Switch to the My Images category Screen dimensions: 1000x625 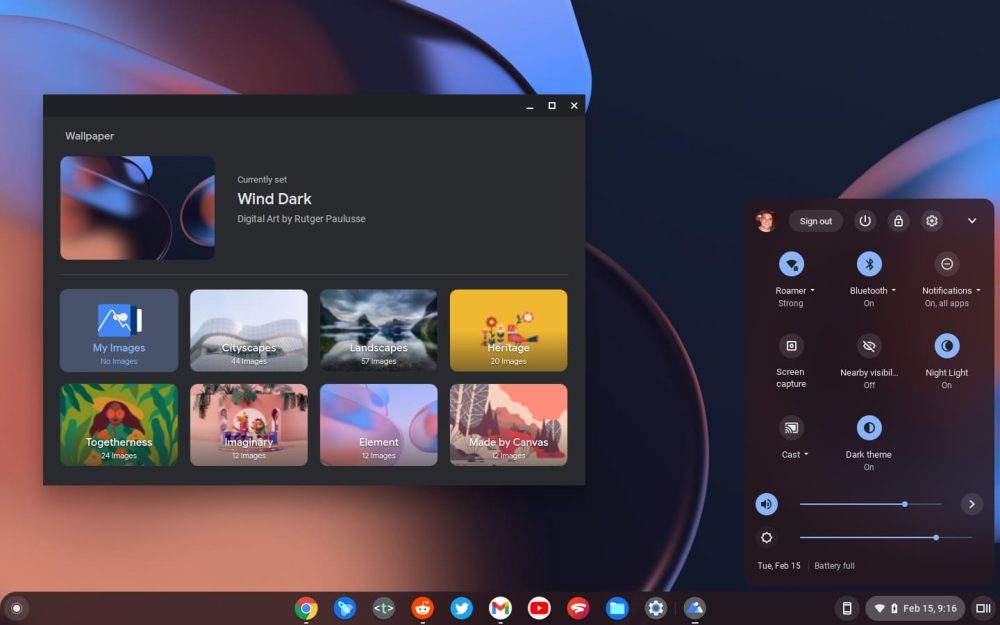119,330
